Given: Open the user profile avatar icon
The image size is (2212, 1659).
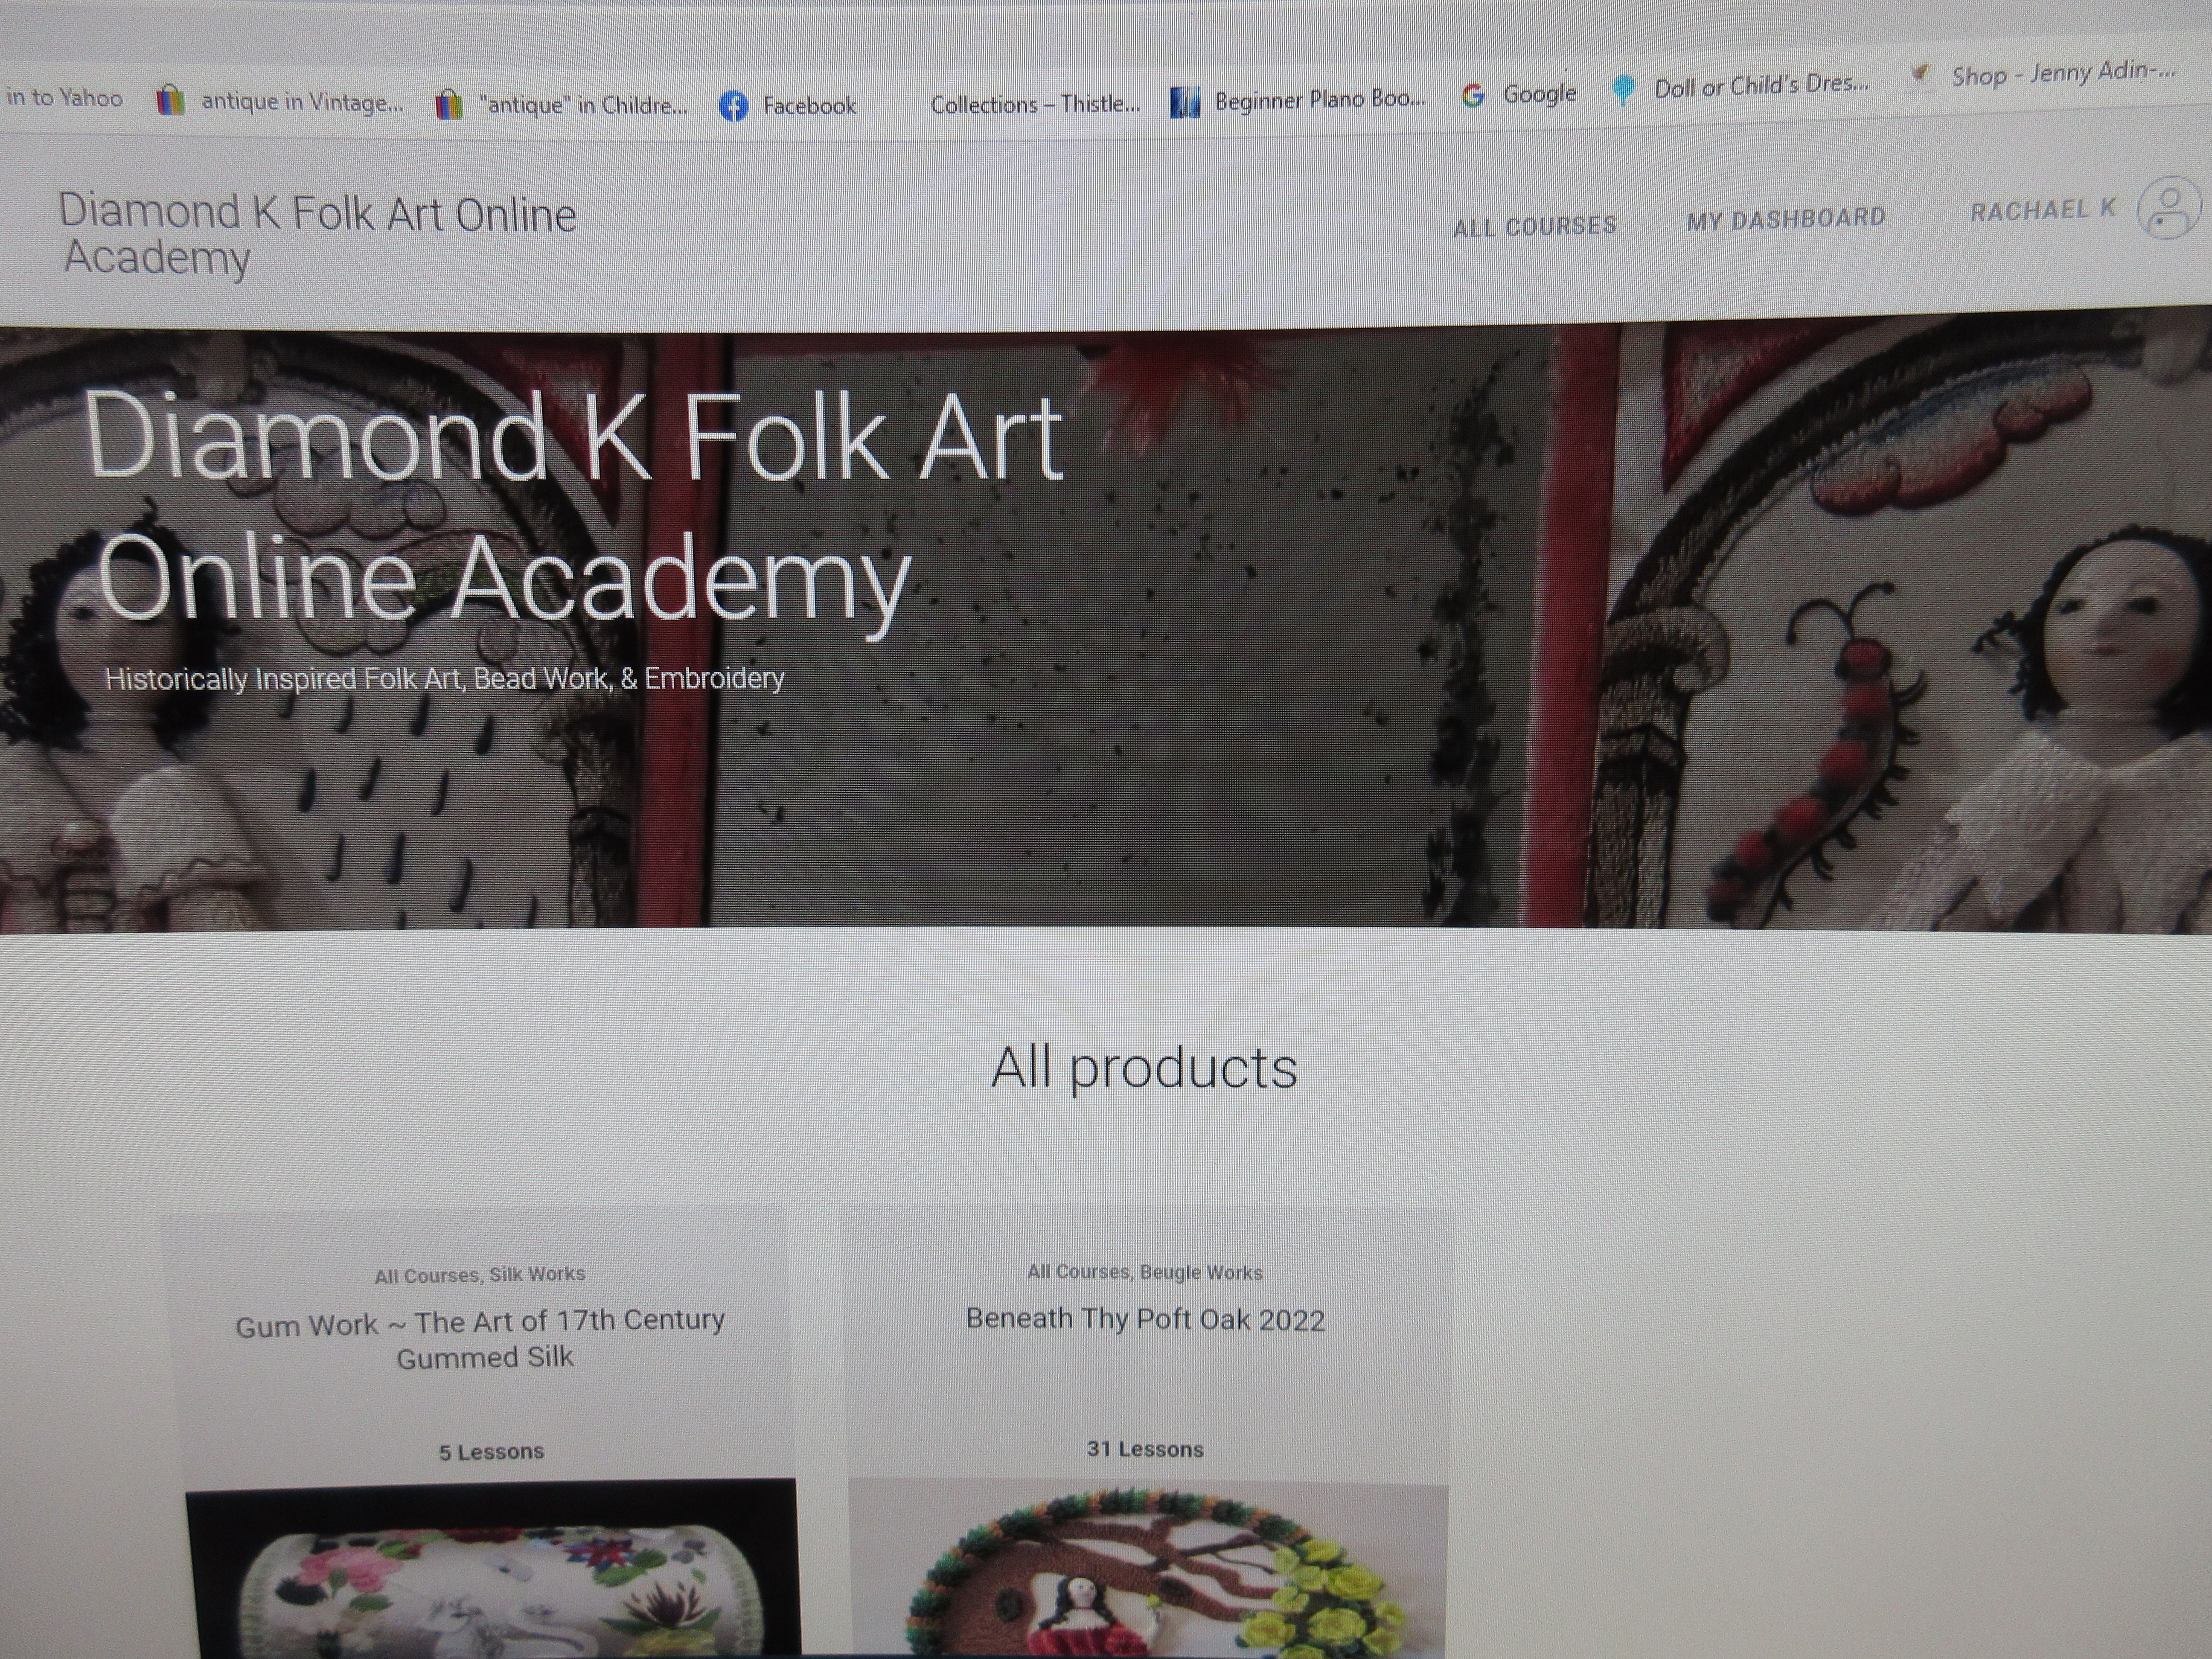Looking at the screenshot, I should pos(2167,208).
